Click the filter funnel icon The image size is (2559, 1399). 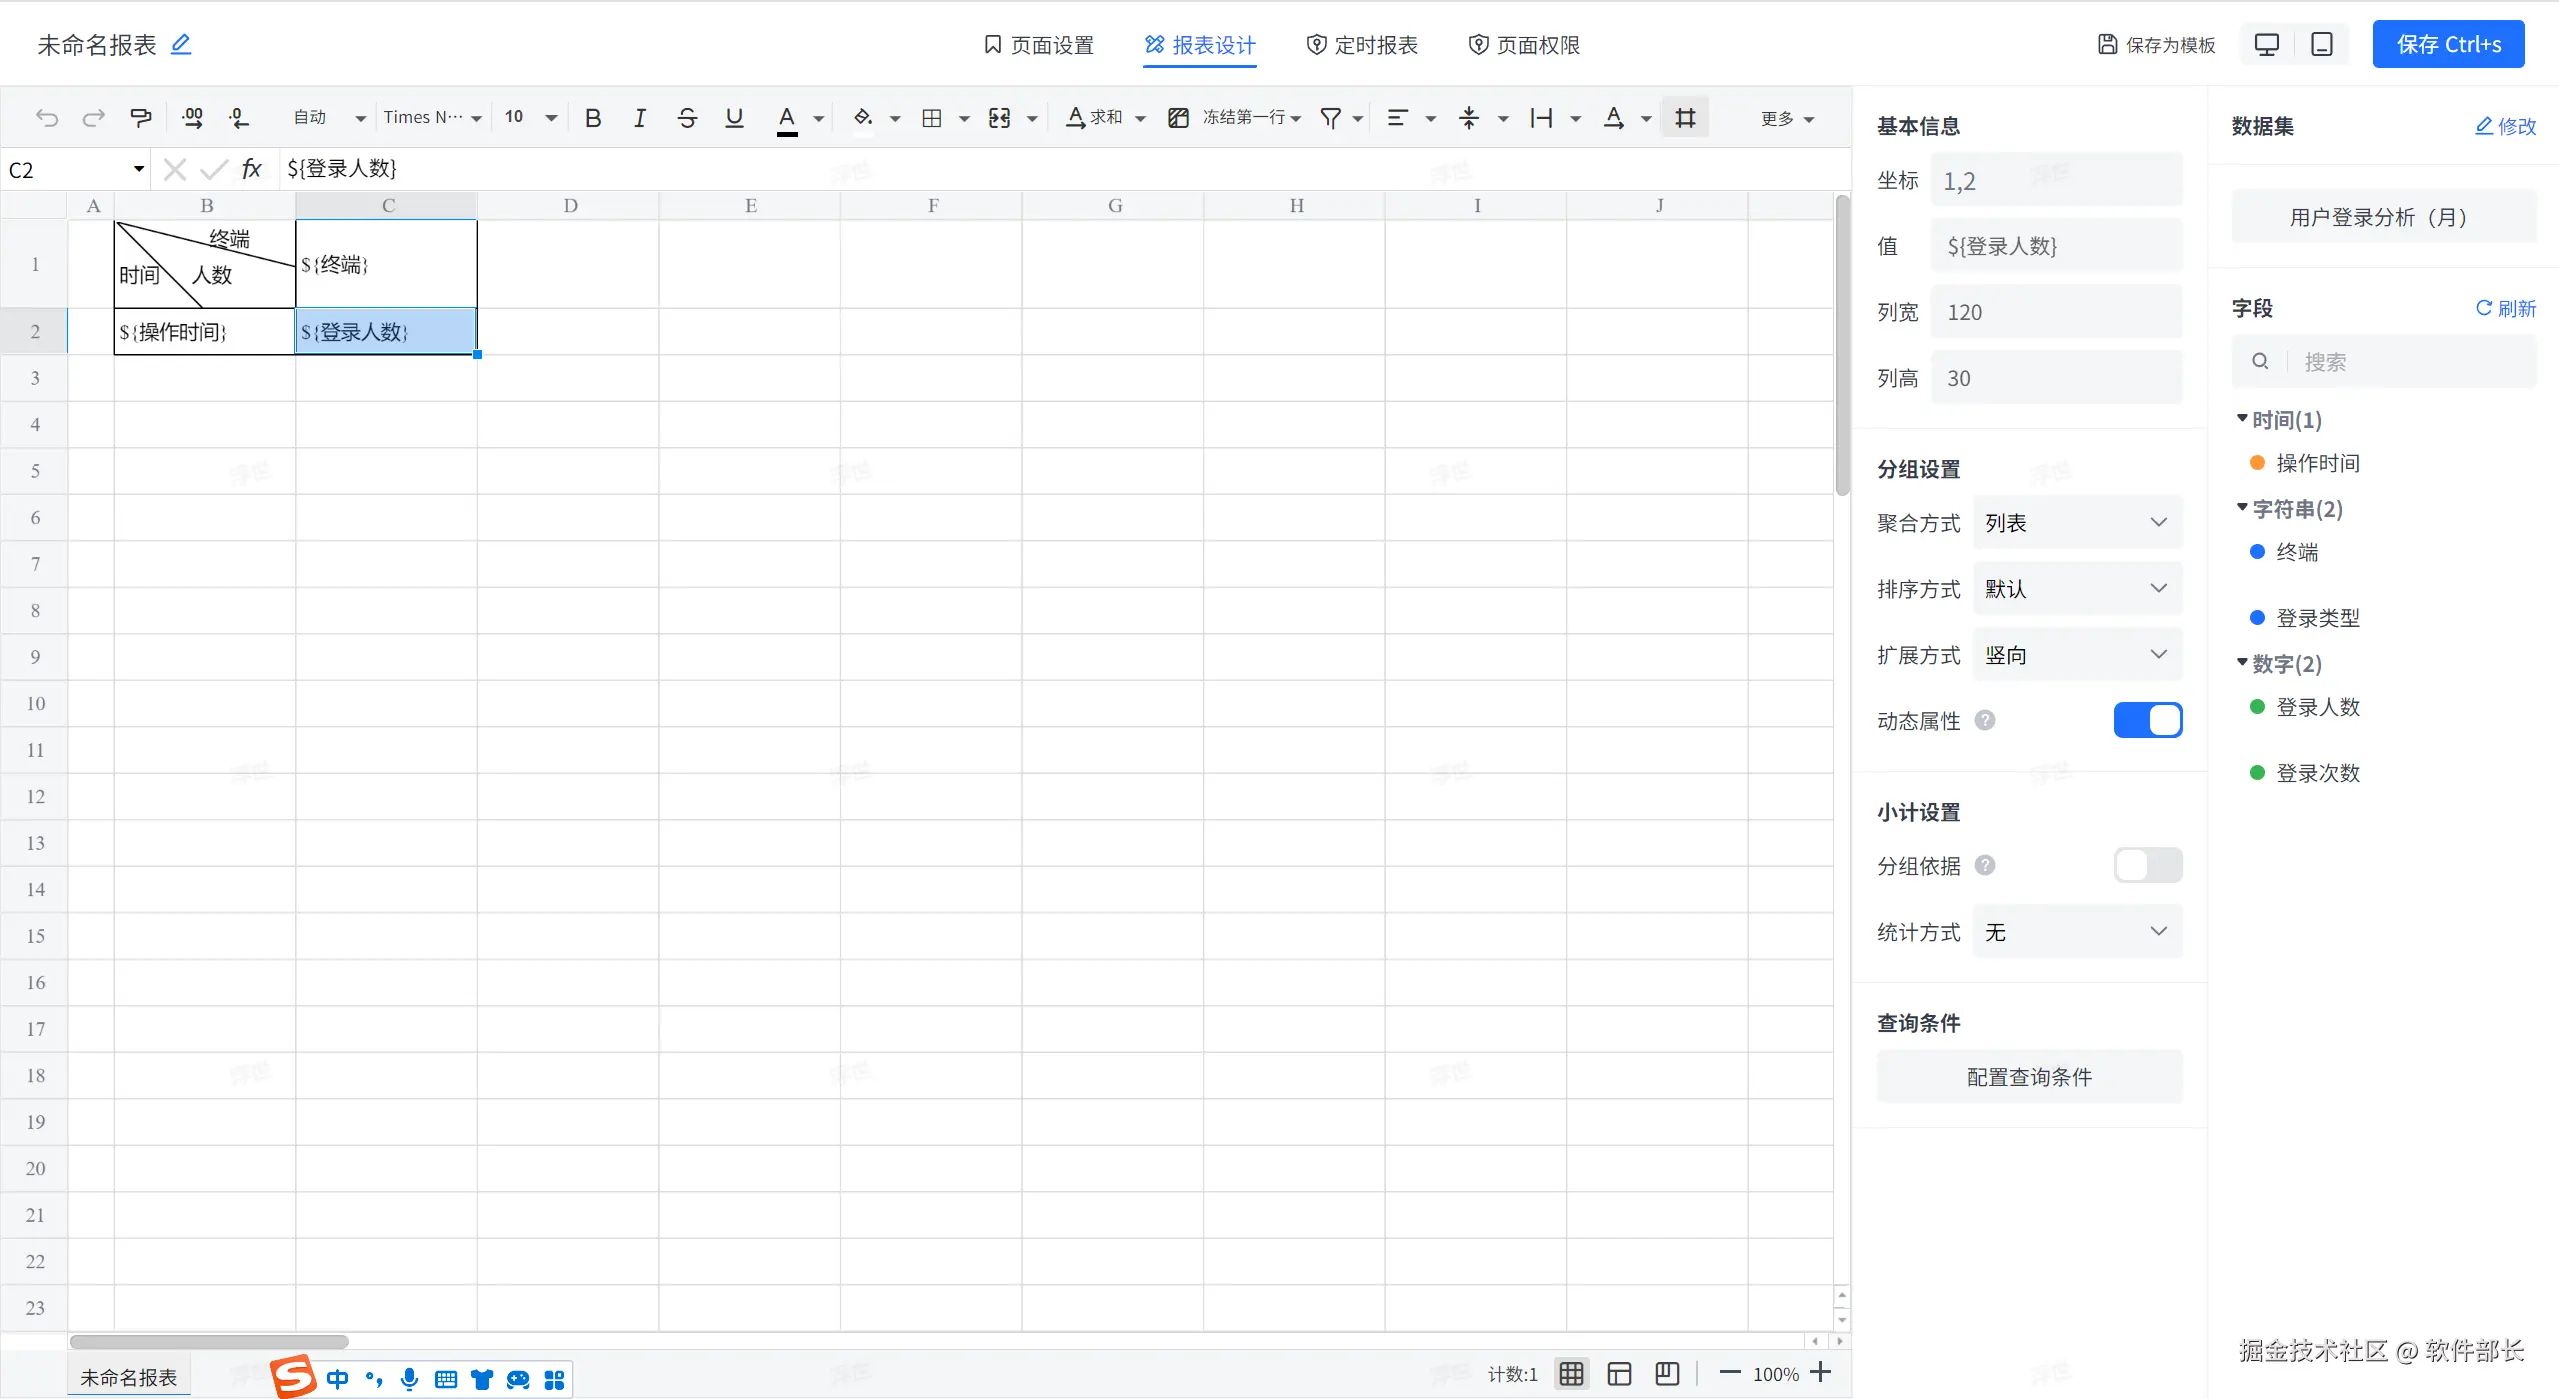click(x=1330, y=118)
